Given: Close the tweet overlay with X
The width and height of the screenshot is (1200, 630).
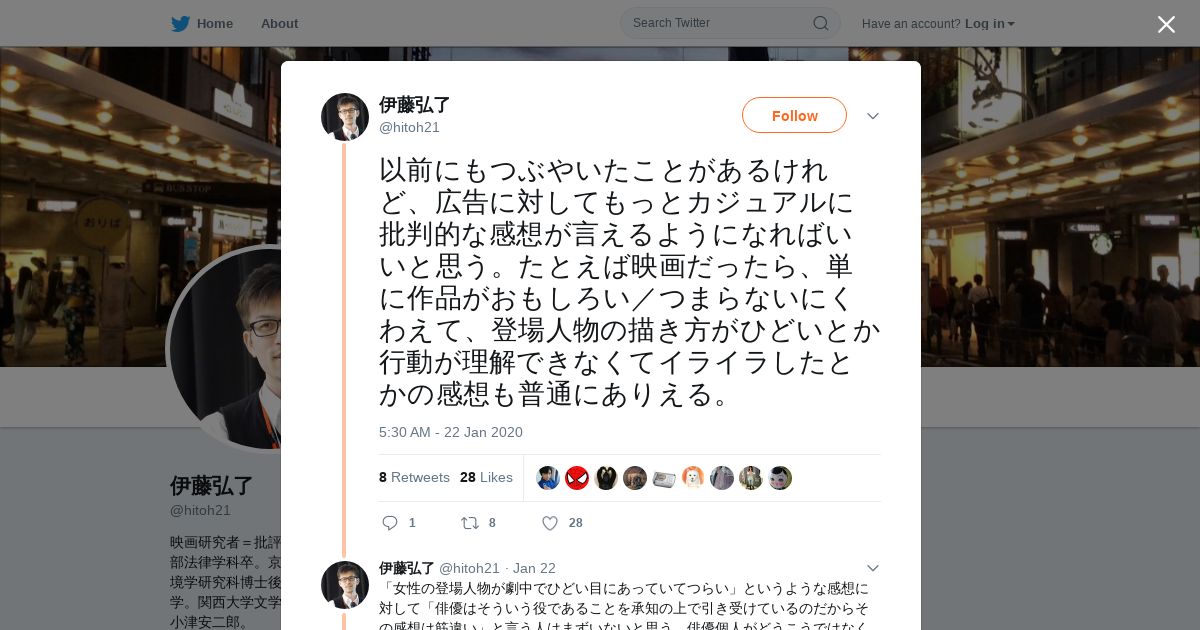Looking at the screenshot, I should 1166,24.
